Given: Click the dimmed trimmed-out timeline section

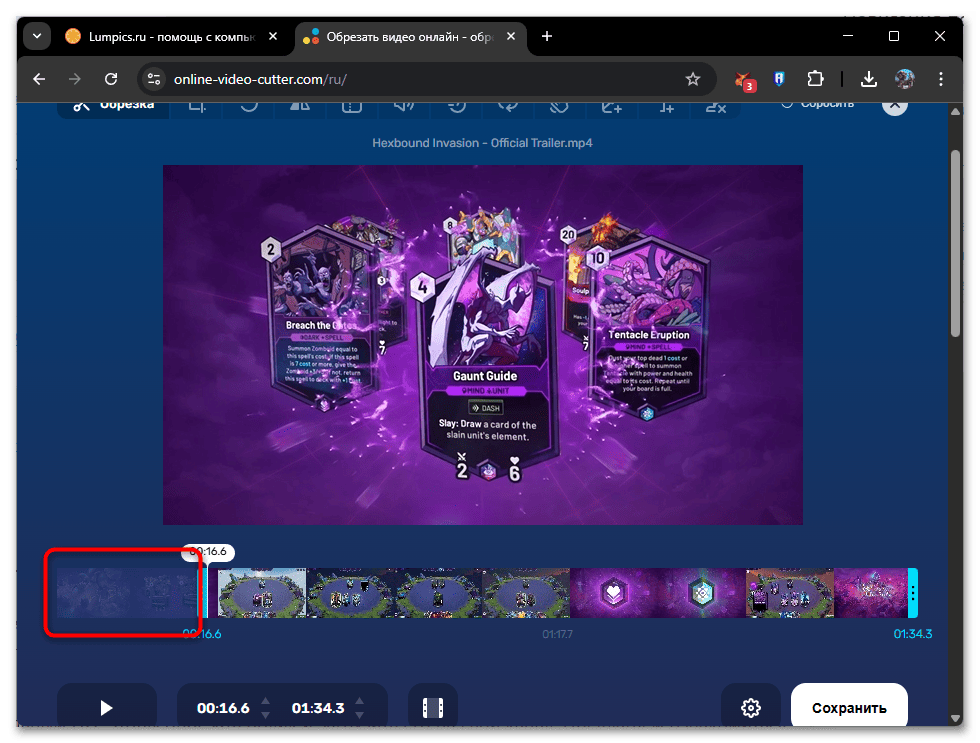Looking at the screenshot, I should pyautogui.click(x=128, y=592).
